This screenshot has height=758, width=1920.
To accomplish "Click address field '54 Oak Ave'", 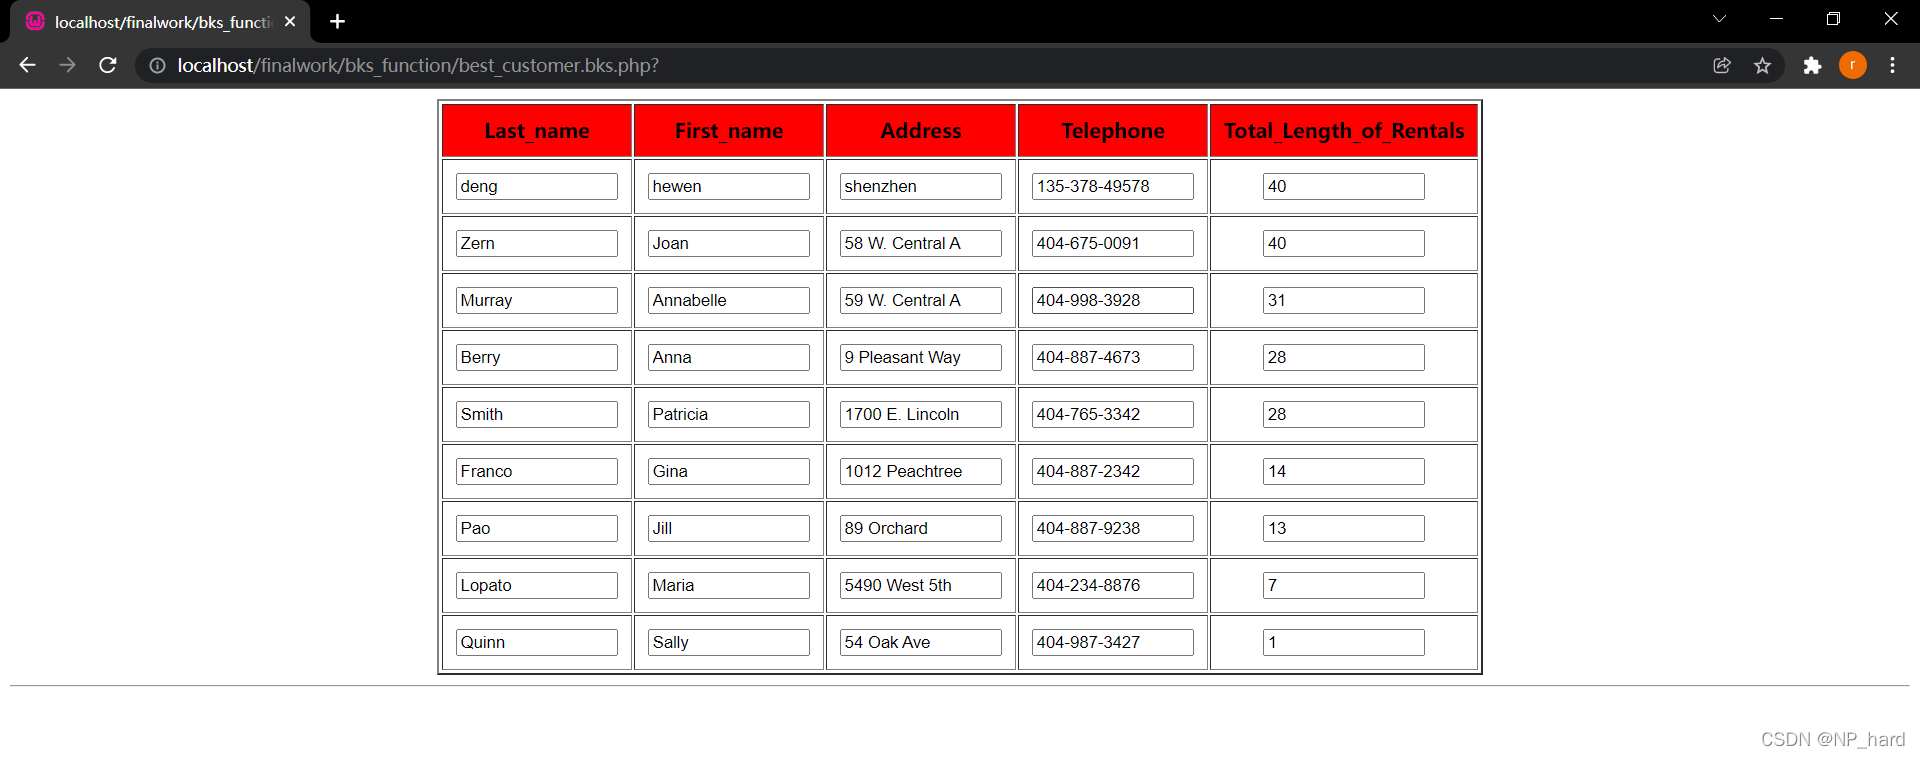I will 921,642.
